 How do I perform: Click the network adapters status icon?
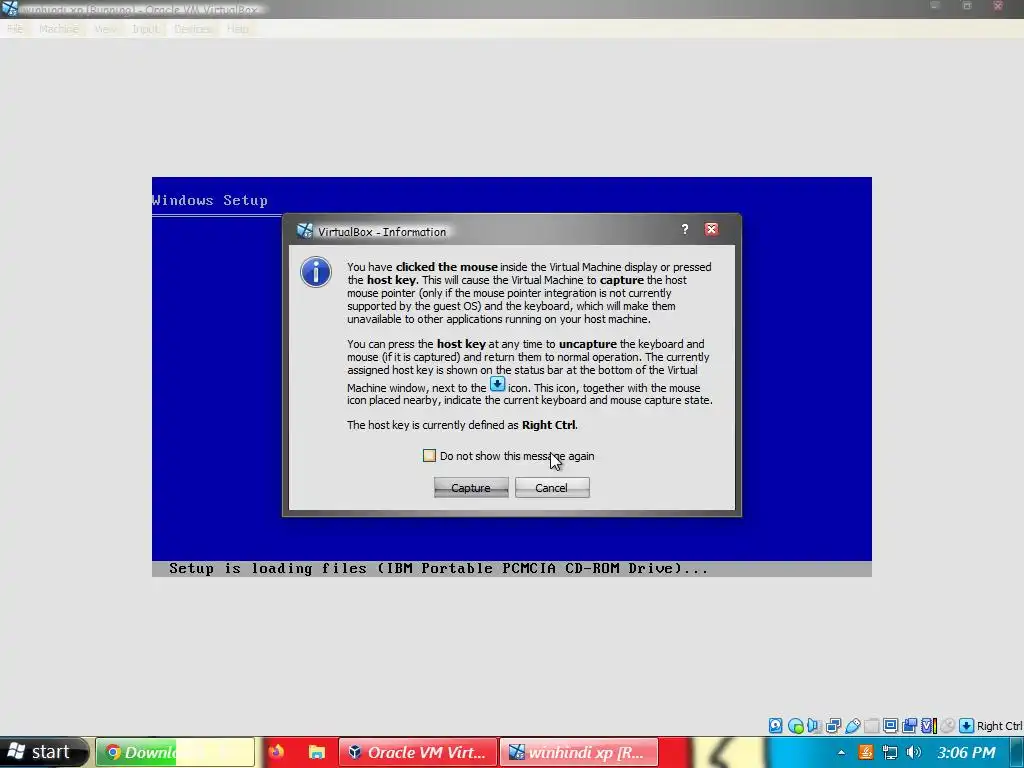coord(833,726)
